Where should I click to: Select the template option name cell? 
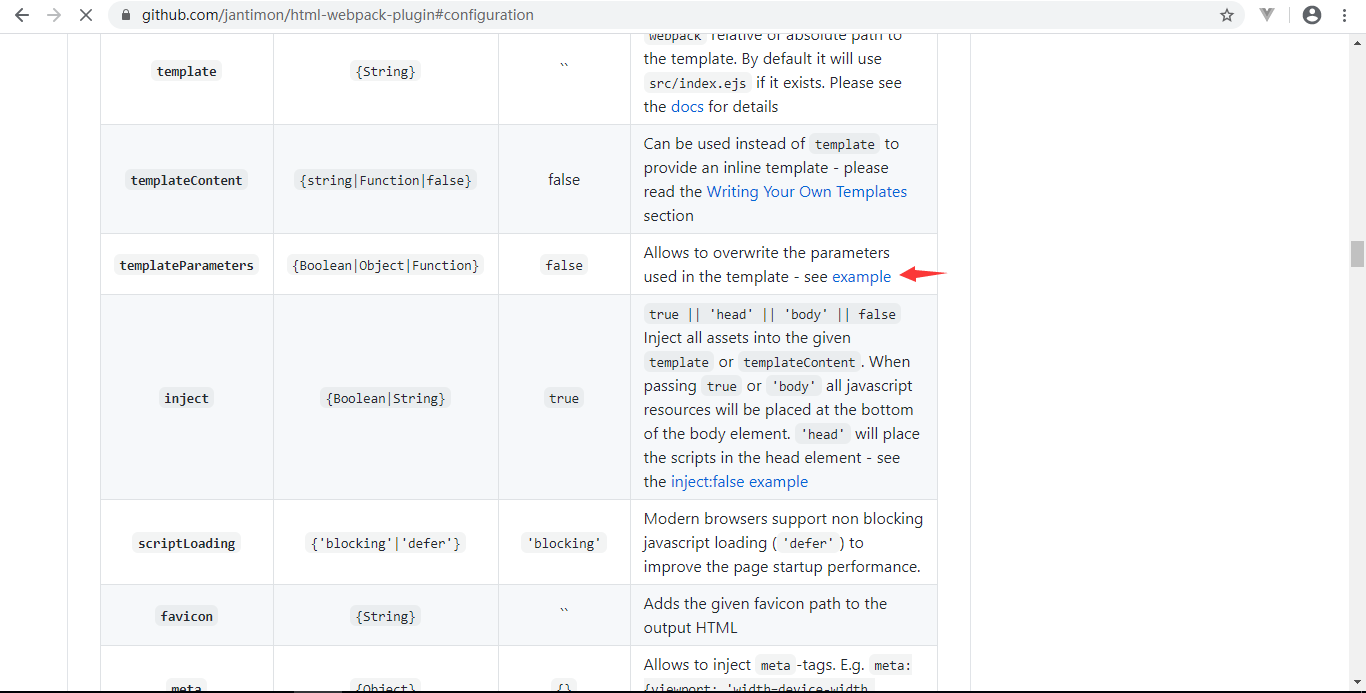[x=187, y=71]
